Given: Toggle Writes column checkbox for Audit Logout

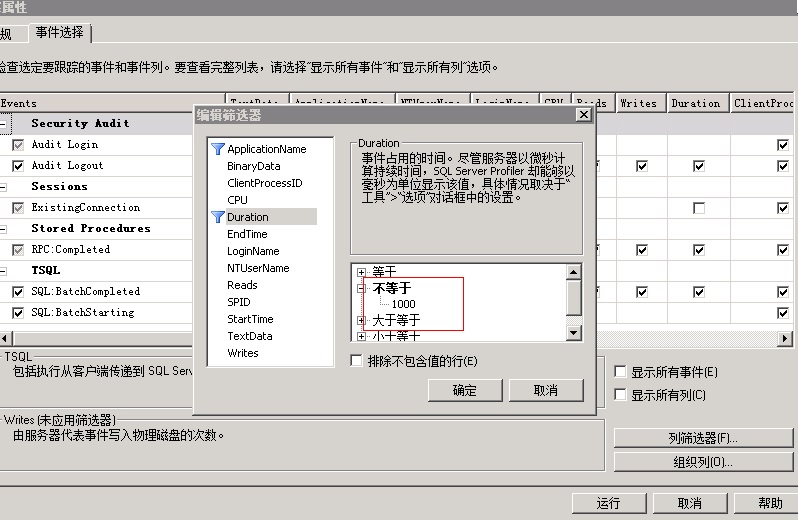Looking at the screenshot, I should pyautogui.click(x=642, y=166).
